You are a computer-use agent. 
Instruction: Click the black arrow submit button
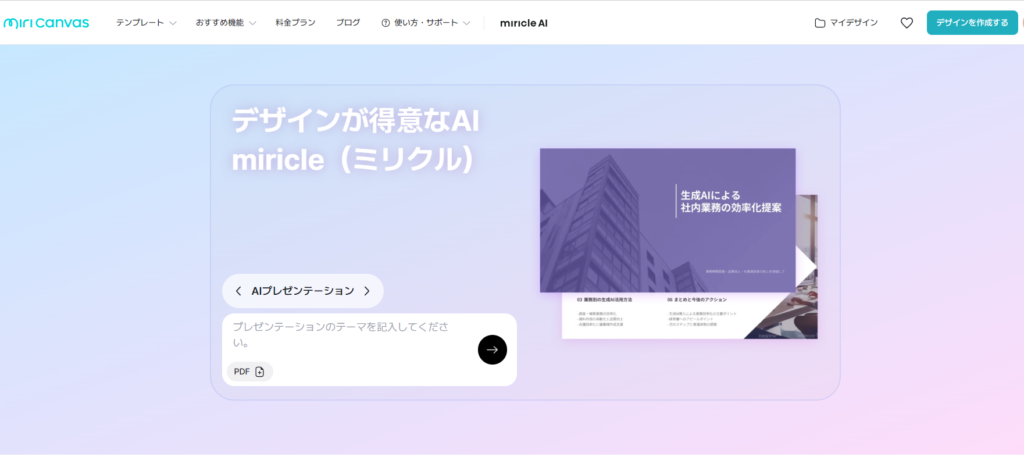[x=492, y=349]
